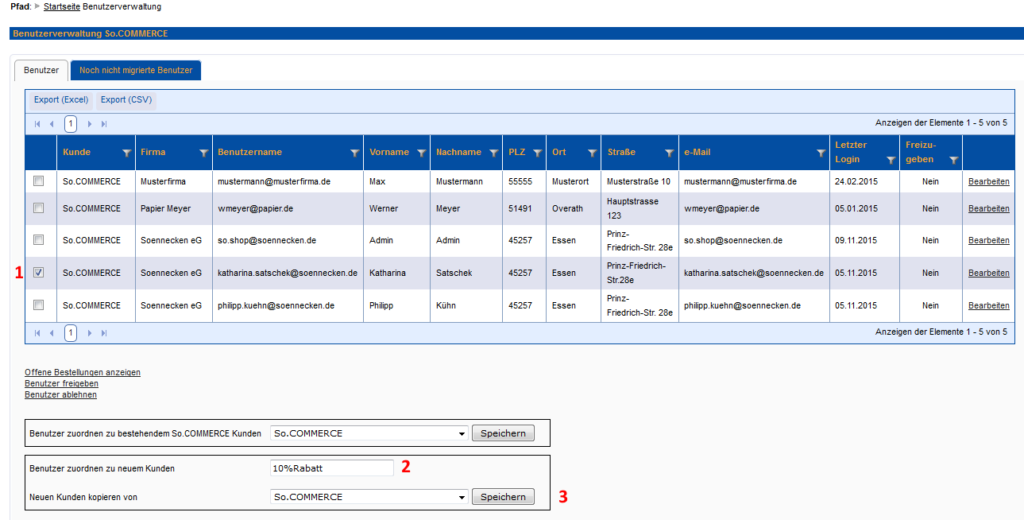Screen dimensions: 1024x520
Task: Open existing So.COMMERCE Kunden dropdown
Action: pyautogui.click(x=369, y=433)
